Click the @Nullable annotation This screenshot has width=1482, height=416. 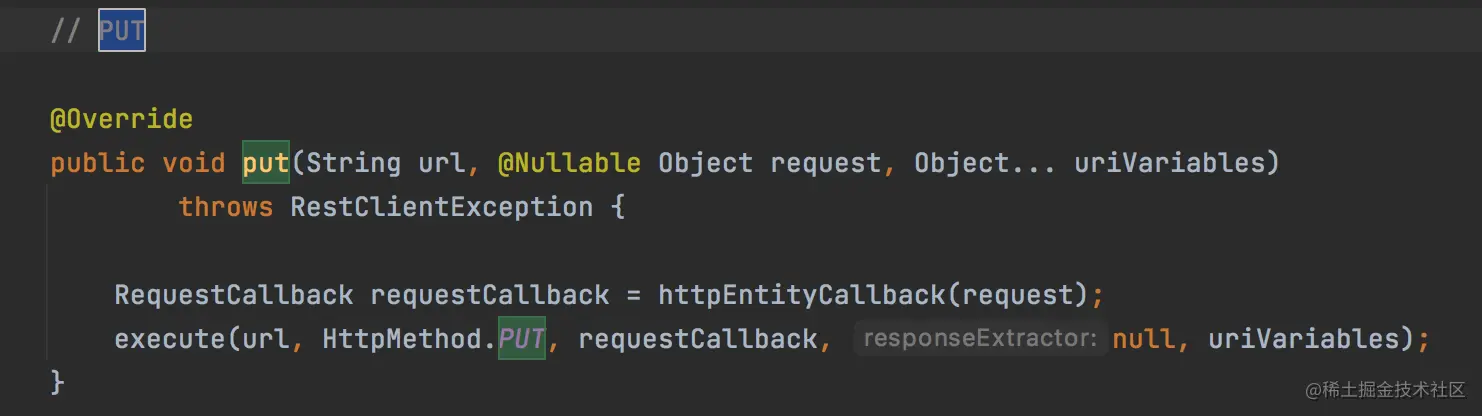569,163
